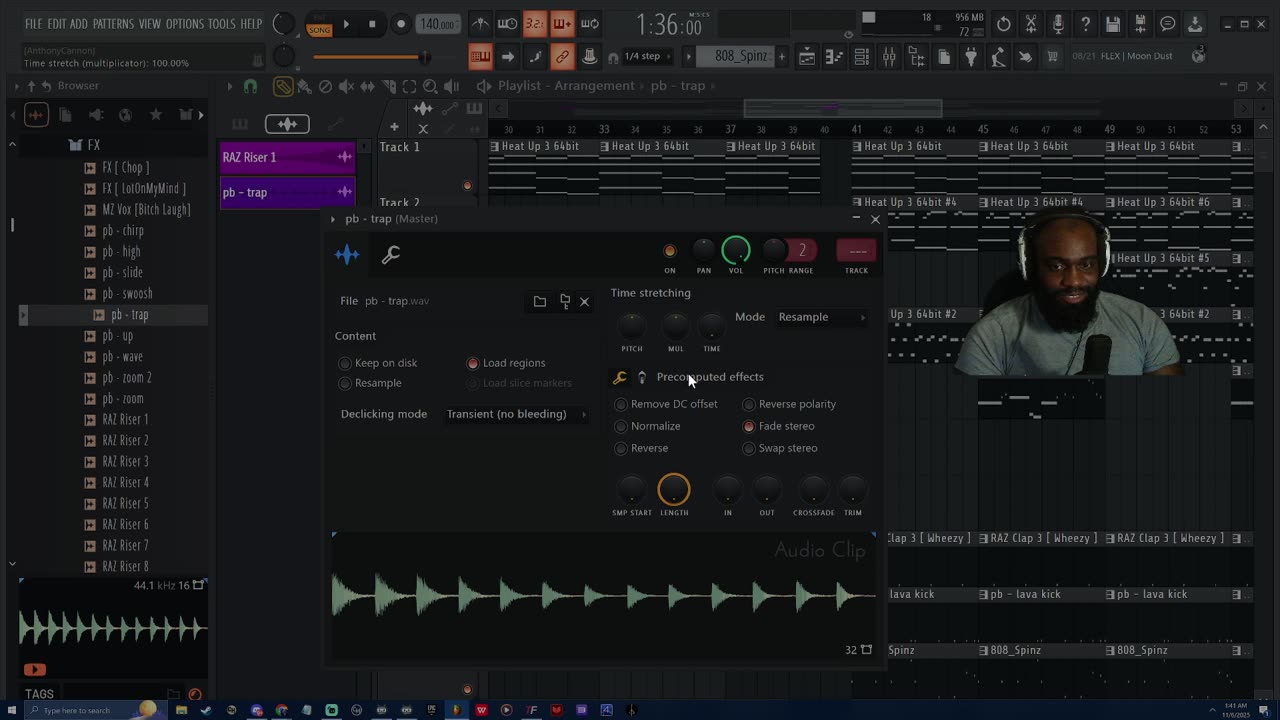Click the Precomputed effects wrench icon
Viewport: 1280px width, 720px height.
(x=620, y=377)
